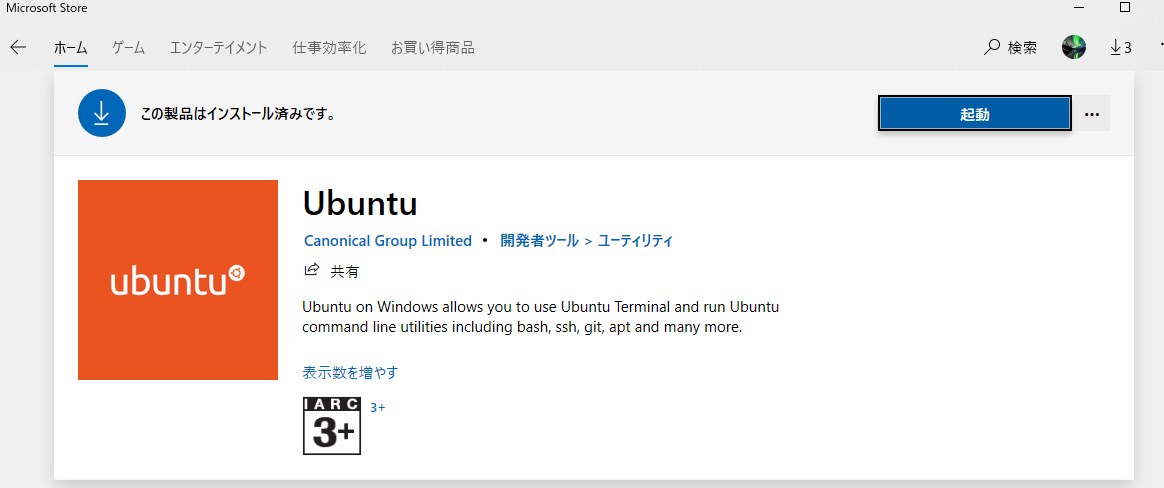Click the Ubuntu orange logo thumbnail
Screen dimensions: 1164x488
[x=177, y=280]
